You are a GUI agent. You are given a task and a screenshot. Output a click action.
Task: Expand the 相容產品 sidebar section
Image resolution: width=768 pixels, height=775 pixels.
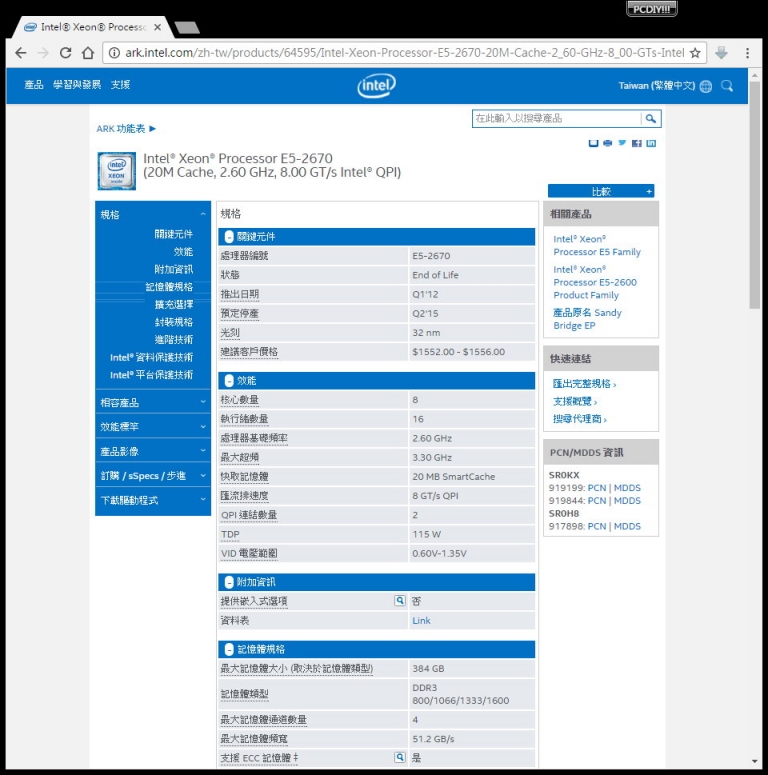pos(153,402)
